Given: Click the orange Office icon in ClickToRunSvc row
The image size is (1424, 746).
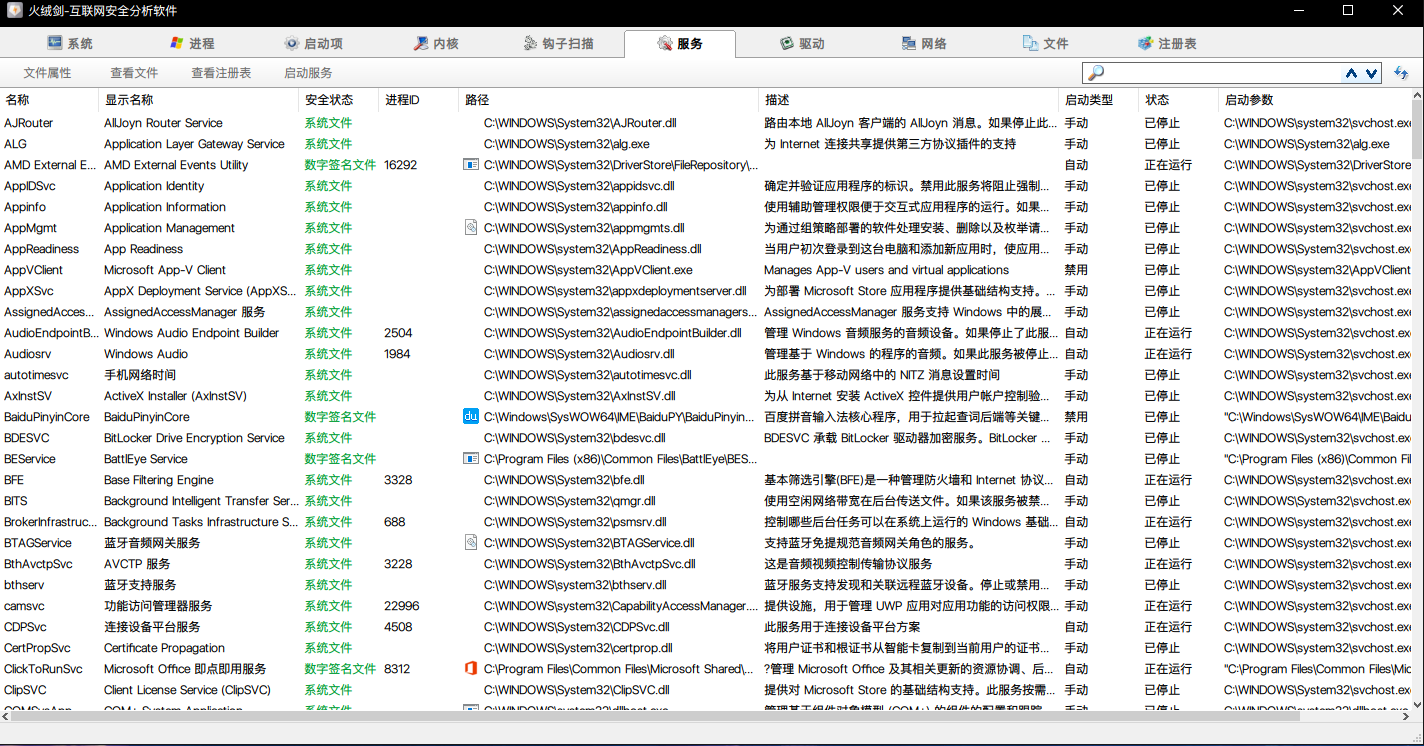Looking at the screenshot, I should point(471,669).
